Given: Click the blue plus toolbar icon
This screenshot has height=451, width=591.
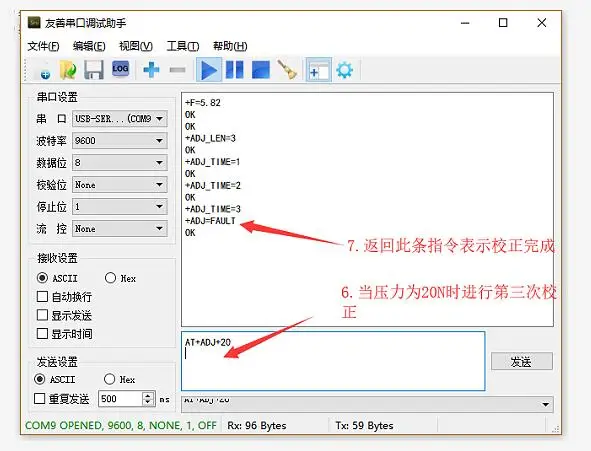Looking at the screenshot, I should (151, 70).
